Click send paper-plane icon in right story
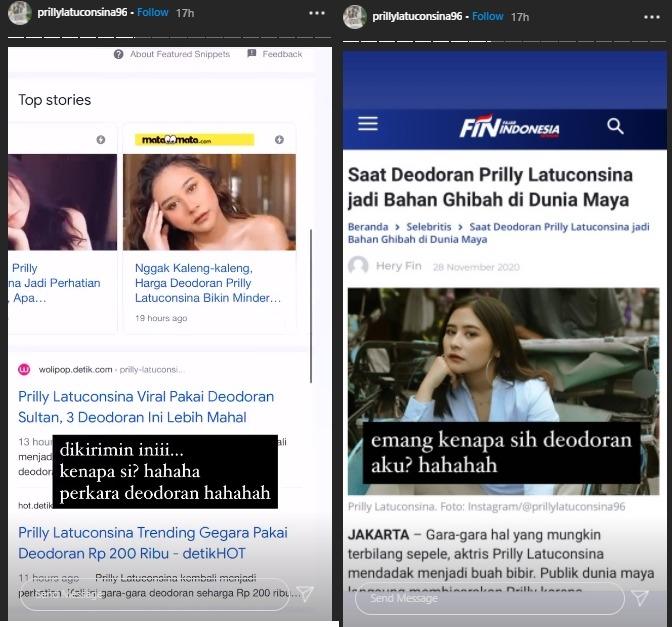 [x=640, y=598]
